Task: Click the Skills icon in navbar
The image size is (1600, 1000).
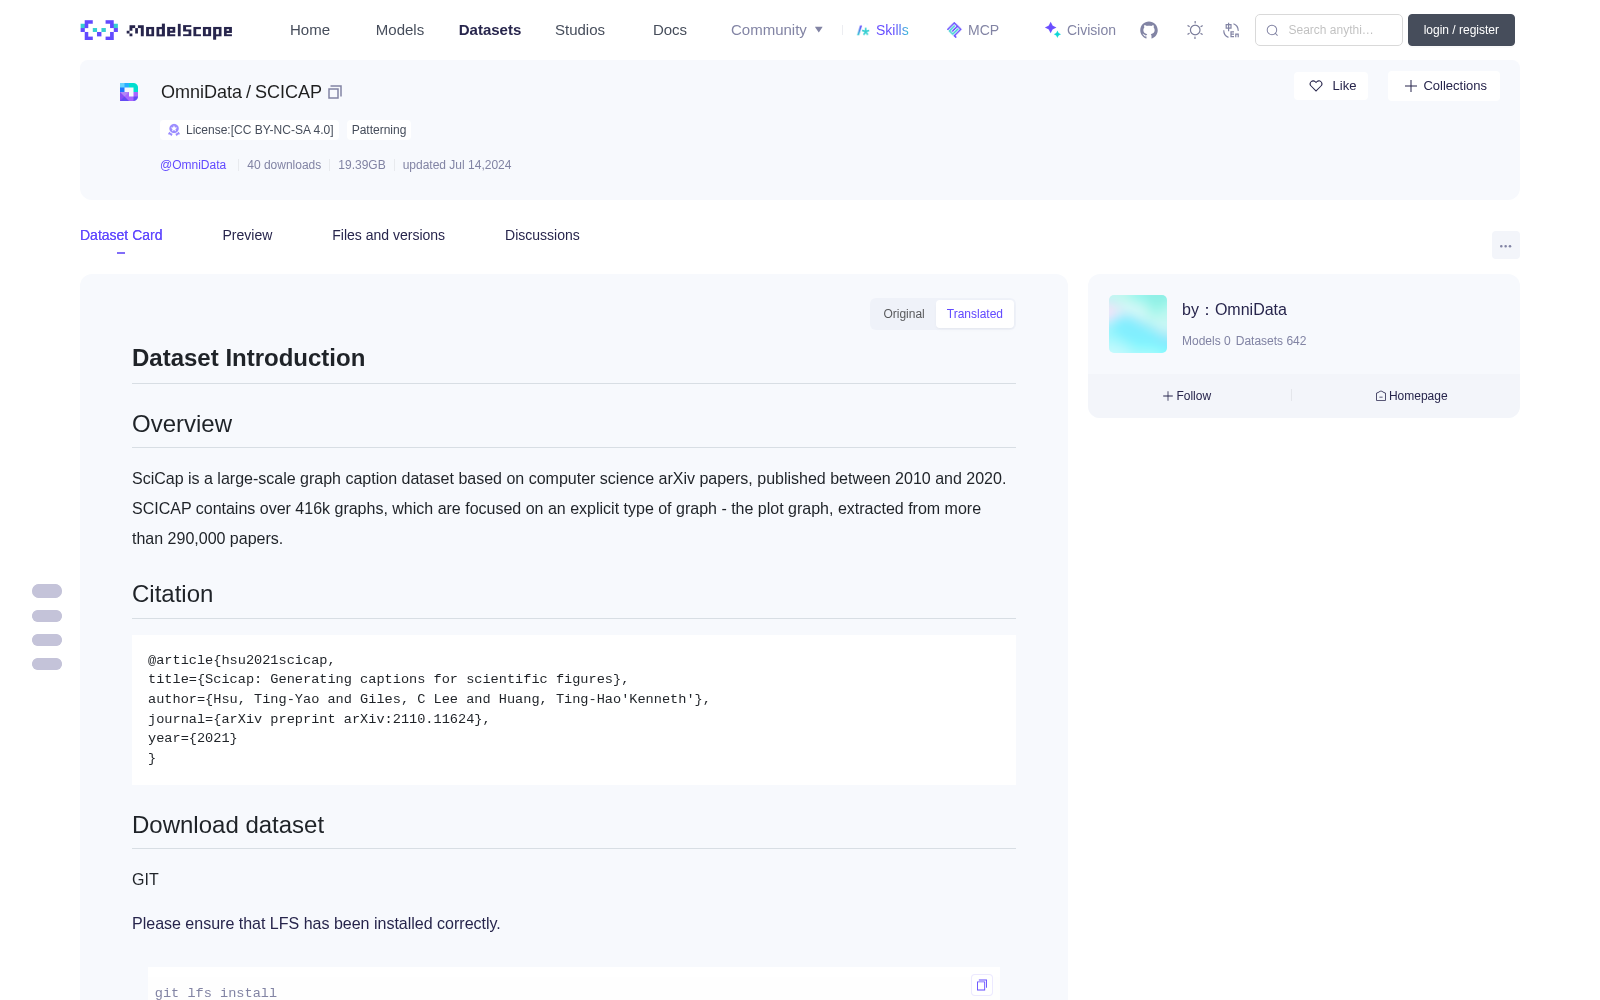Action: [863, 30]
